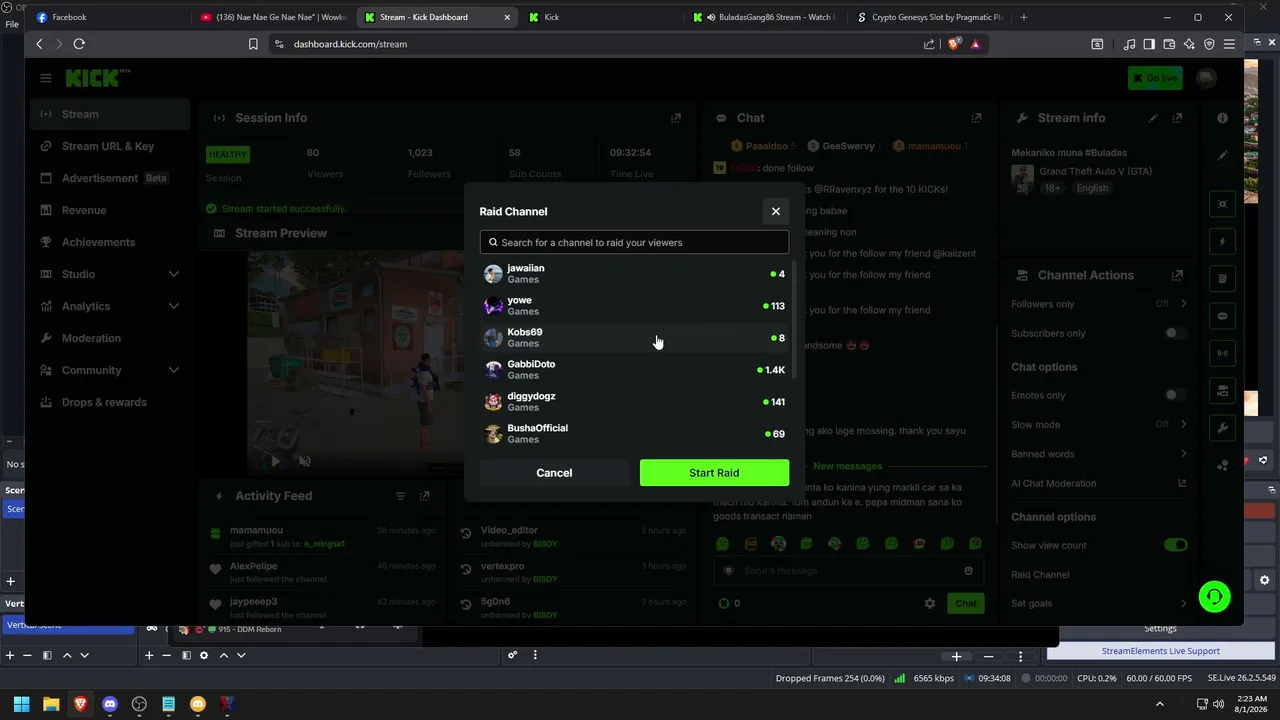Choose Kobs69 from the raid list
Viewport: 1280px width, 720px height.
634,338
